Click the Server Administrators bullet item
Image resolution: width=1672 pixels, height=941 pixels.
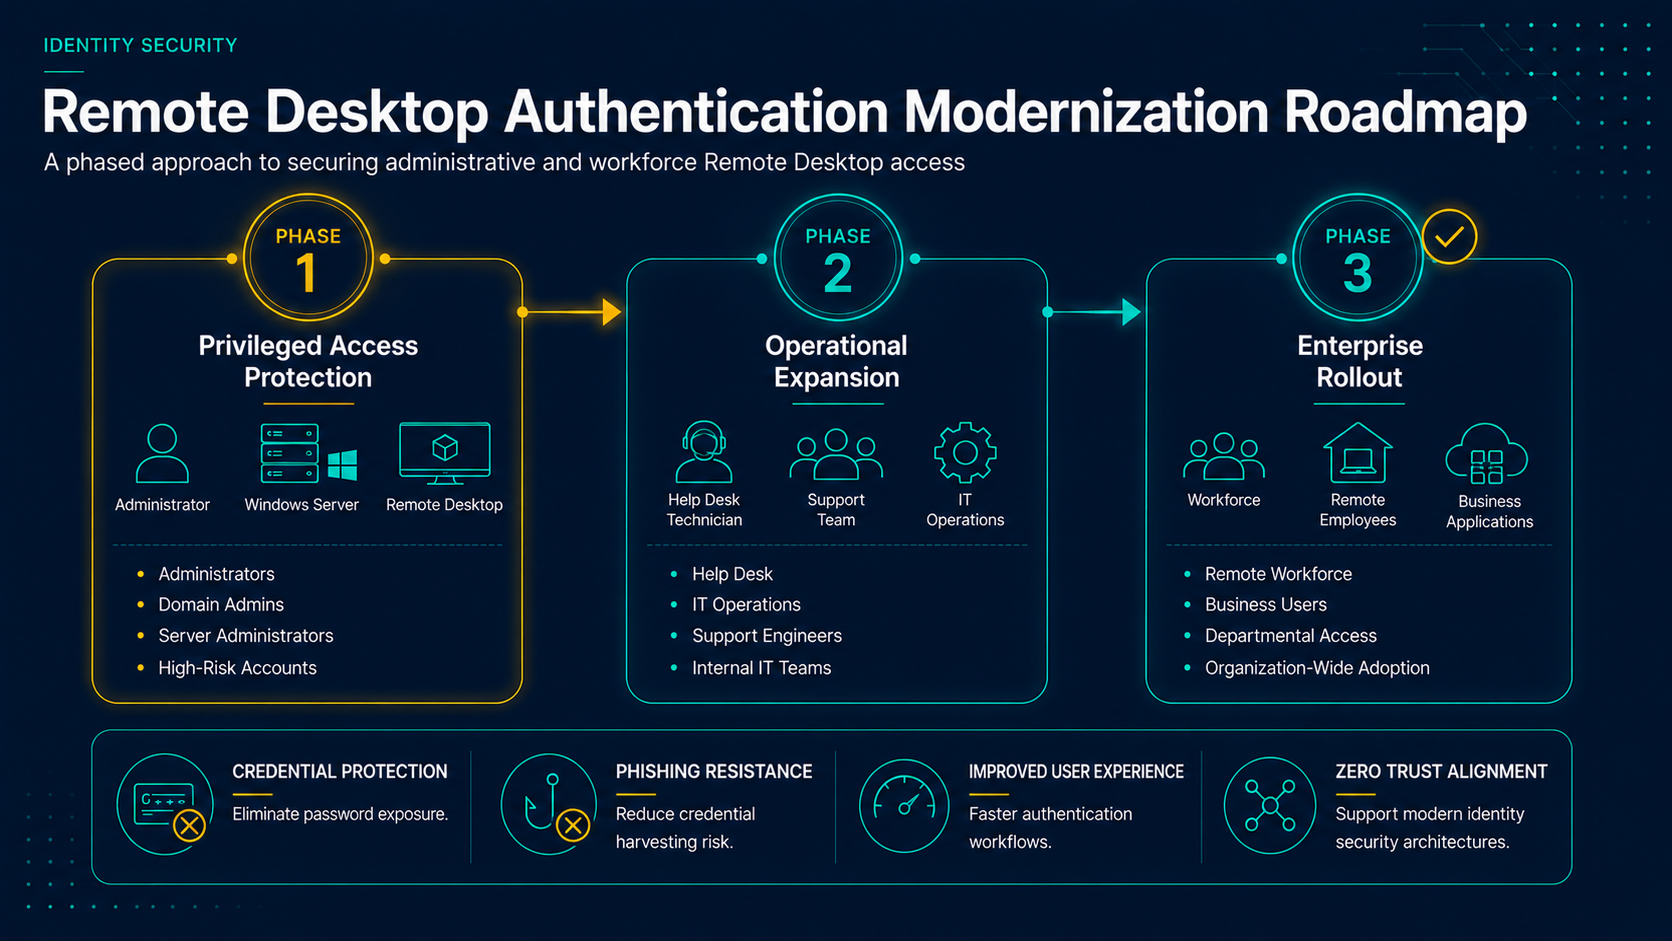pos(246,636)
